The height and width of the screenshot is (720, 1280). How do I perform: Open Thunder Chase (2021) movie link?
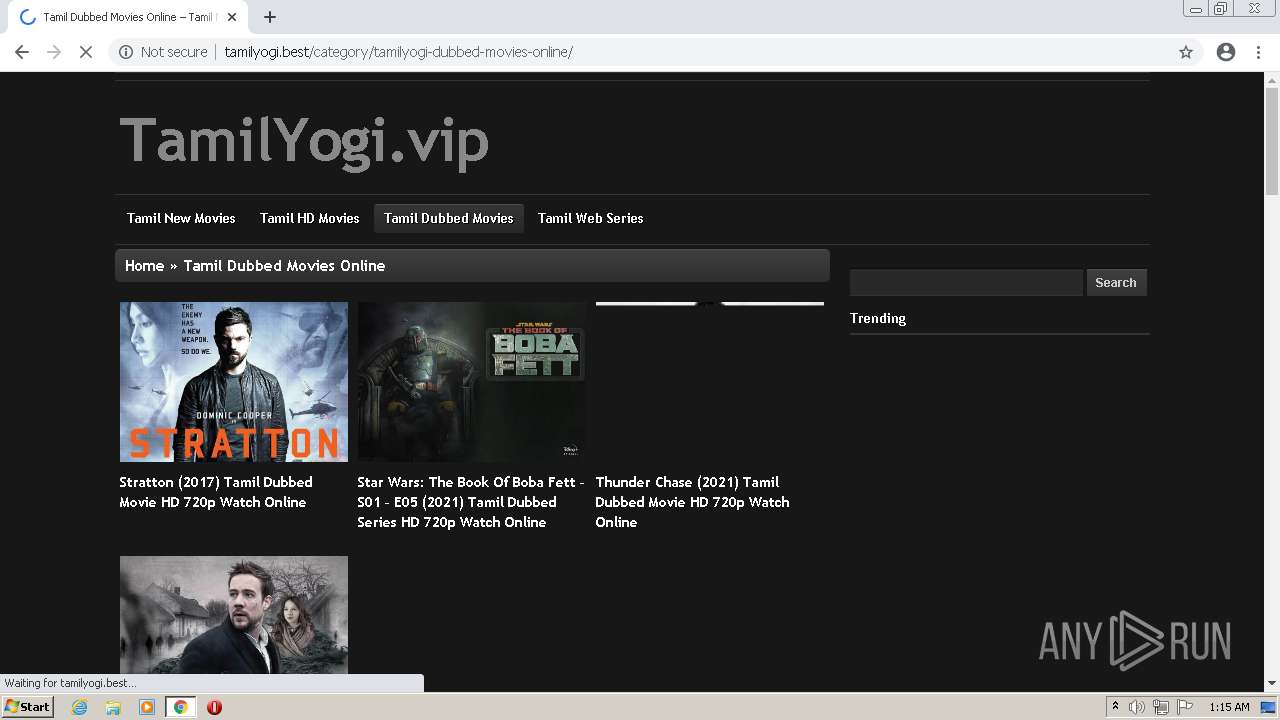(x=692, y=502)
